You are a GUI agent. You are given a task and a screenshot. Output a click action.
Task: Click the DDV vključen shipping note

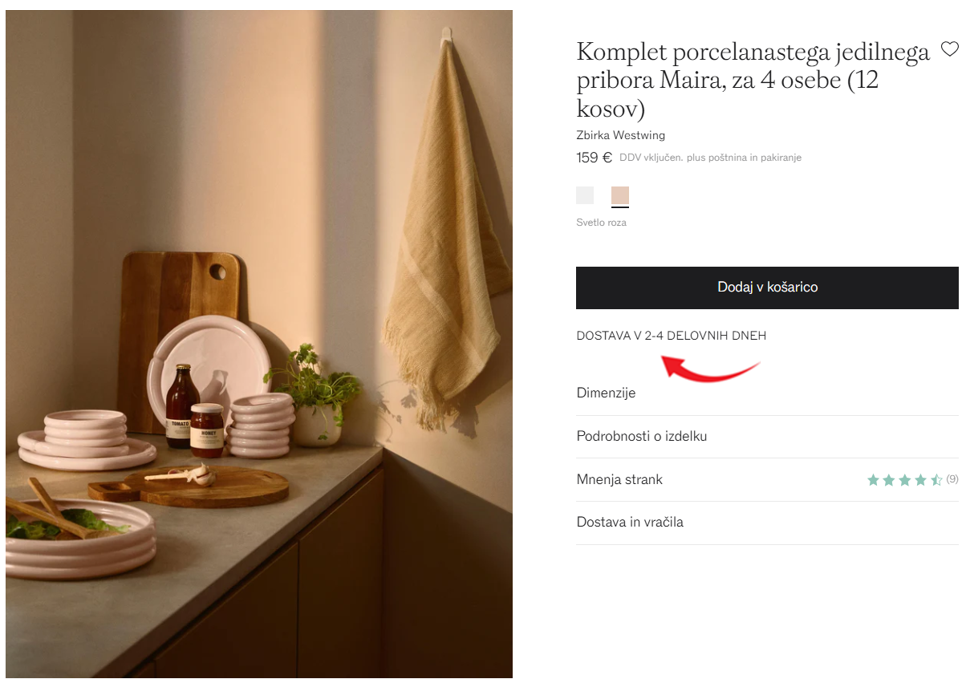710,158
